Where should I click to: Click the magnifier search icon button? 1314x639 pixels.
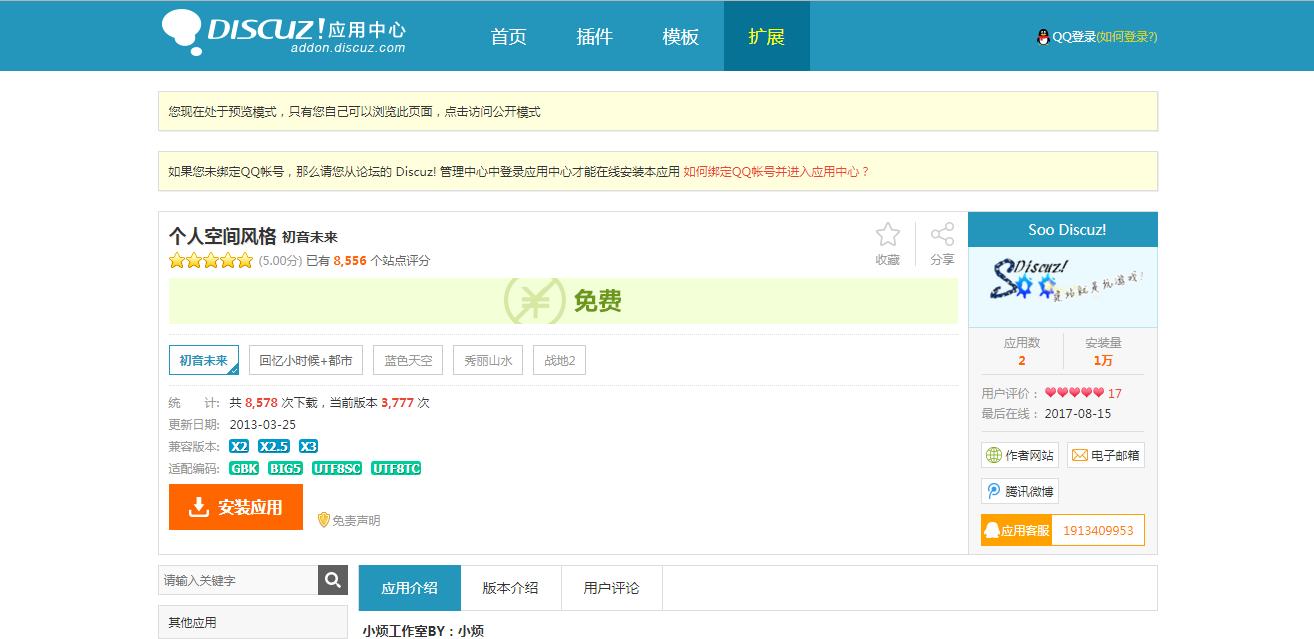(333, 580)
